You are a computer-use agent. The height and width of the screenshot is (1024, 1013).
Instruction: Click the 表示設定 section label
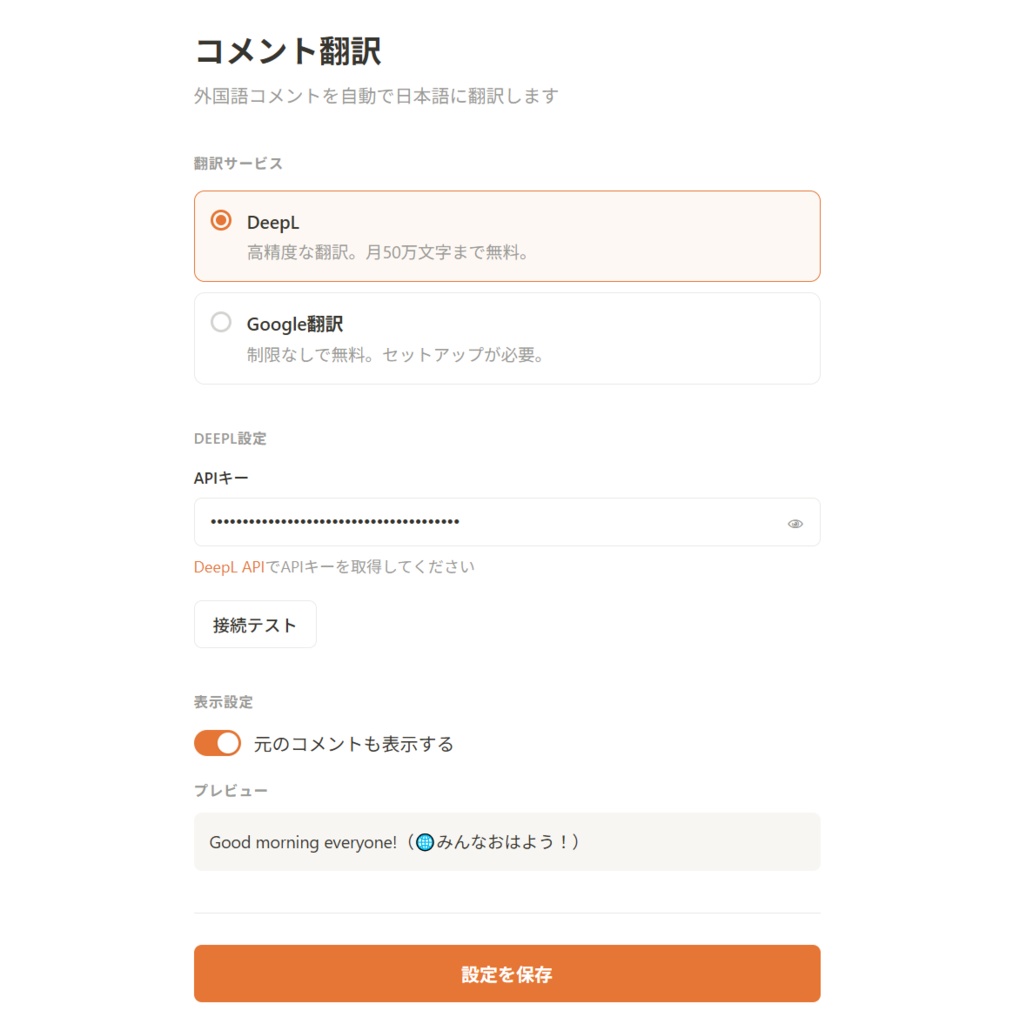point(223,702)
